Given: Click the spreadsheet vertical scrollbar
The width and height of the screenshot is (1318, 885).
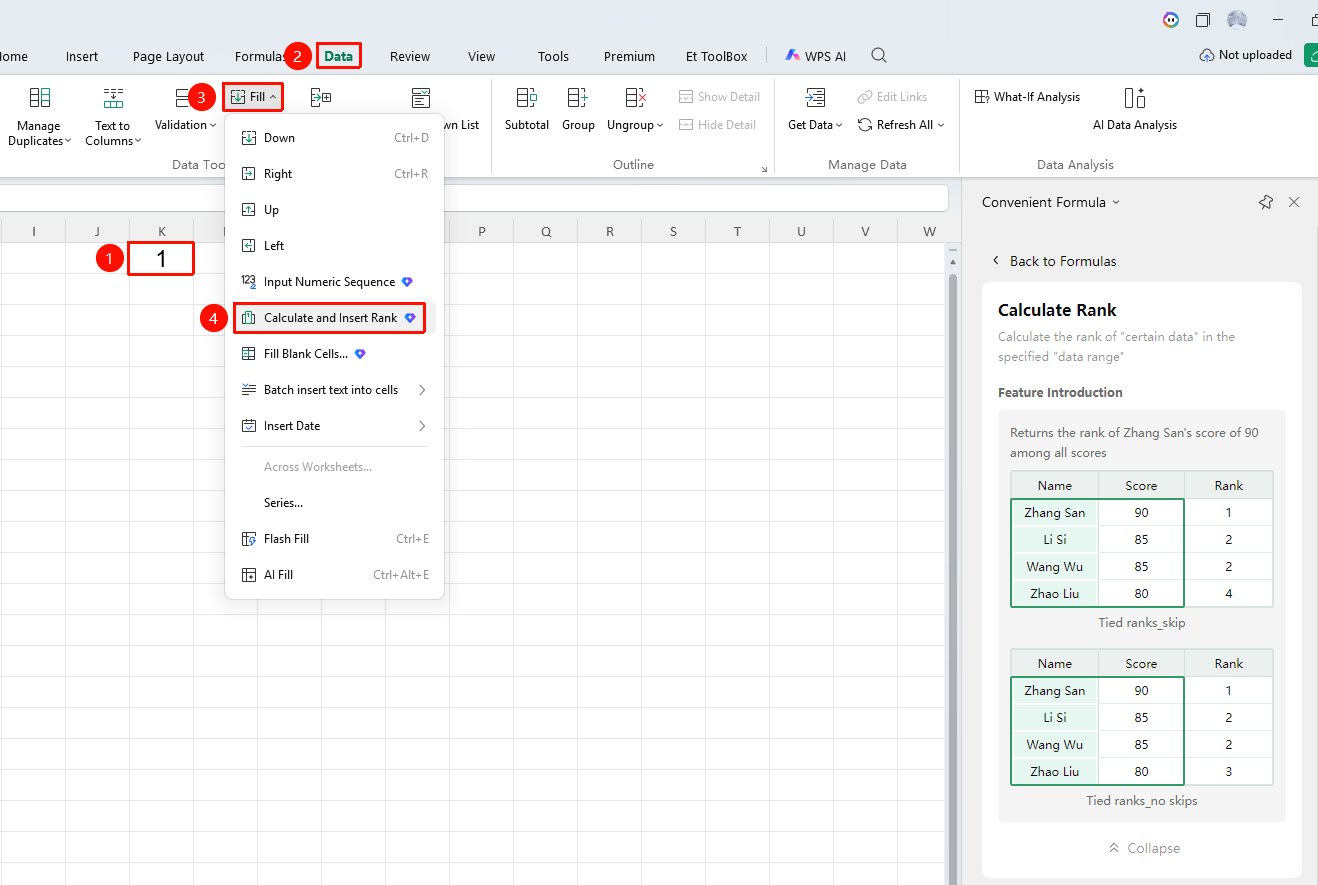Looking at the screenshot, I should click(x=952, y=580).
